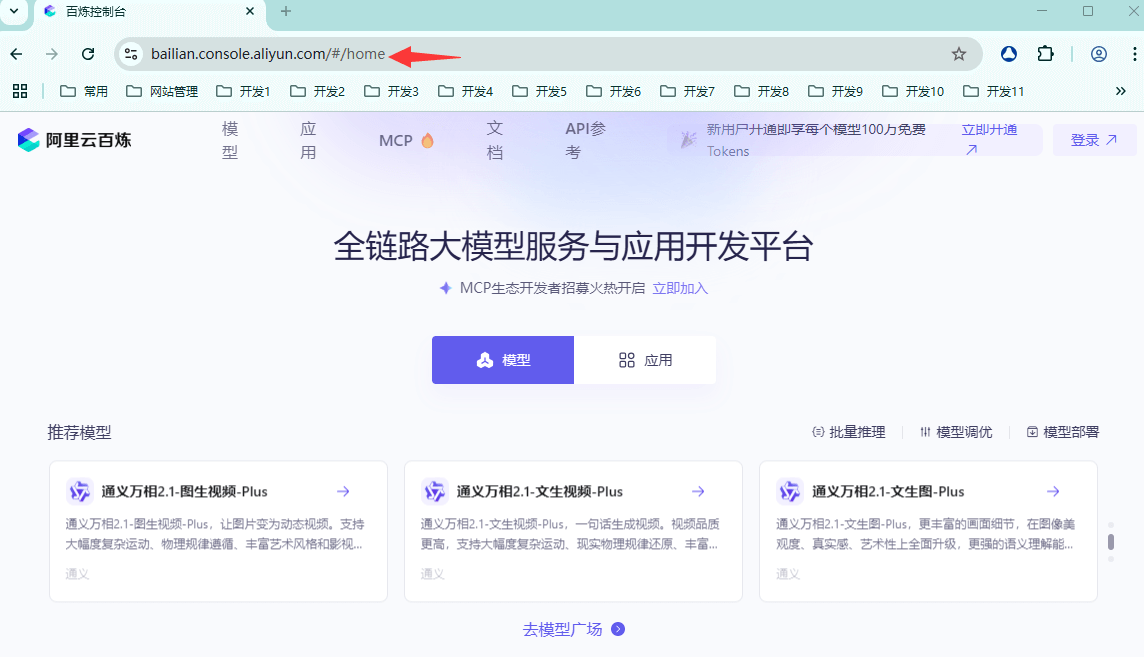Open the 开发4 bookmarks folder
Viewport: 1144px width, 657px height.
pyautogui.click(x=465, y=91)
